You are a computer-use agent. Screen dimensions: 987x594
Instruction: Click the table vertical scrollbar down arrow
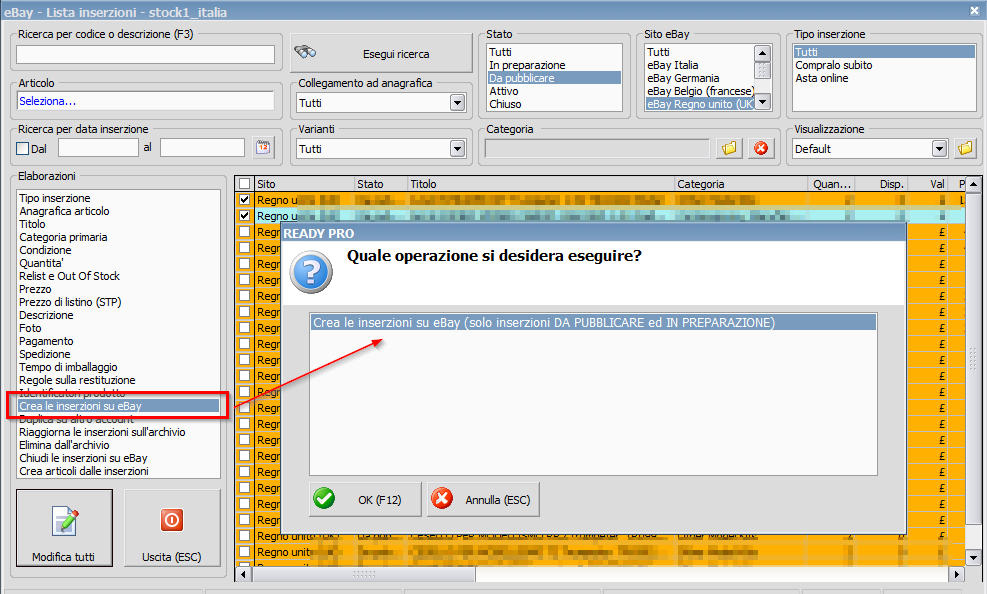tap(973, 557)
